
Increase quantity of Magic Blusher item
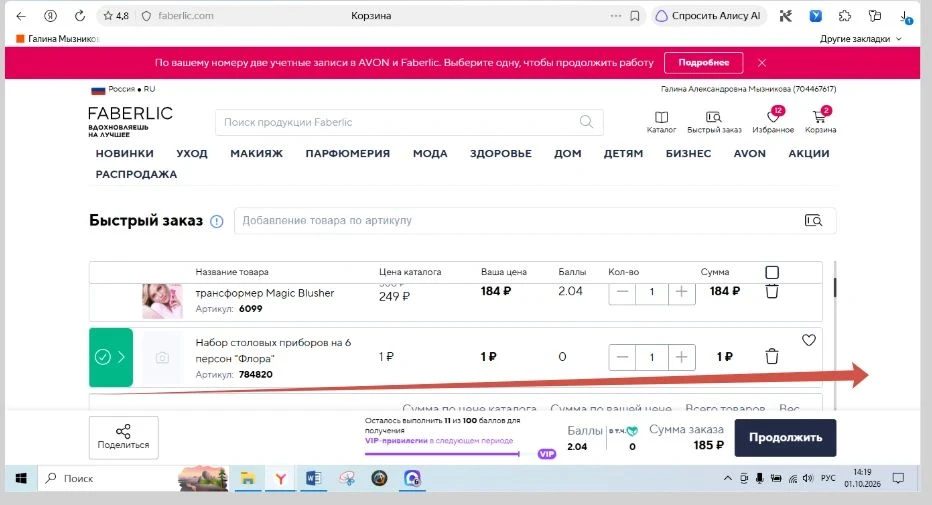pos(682,292)
